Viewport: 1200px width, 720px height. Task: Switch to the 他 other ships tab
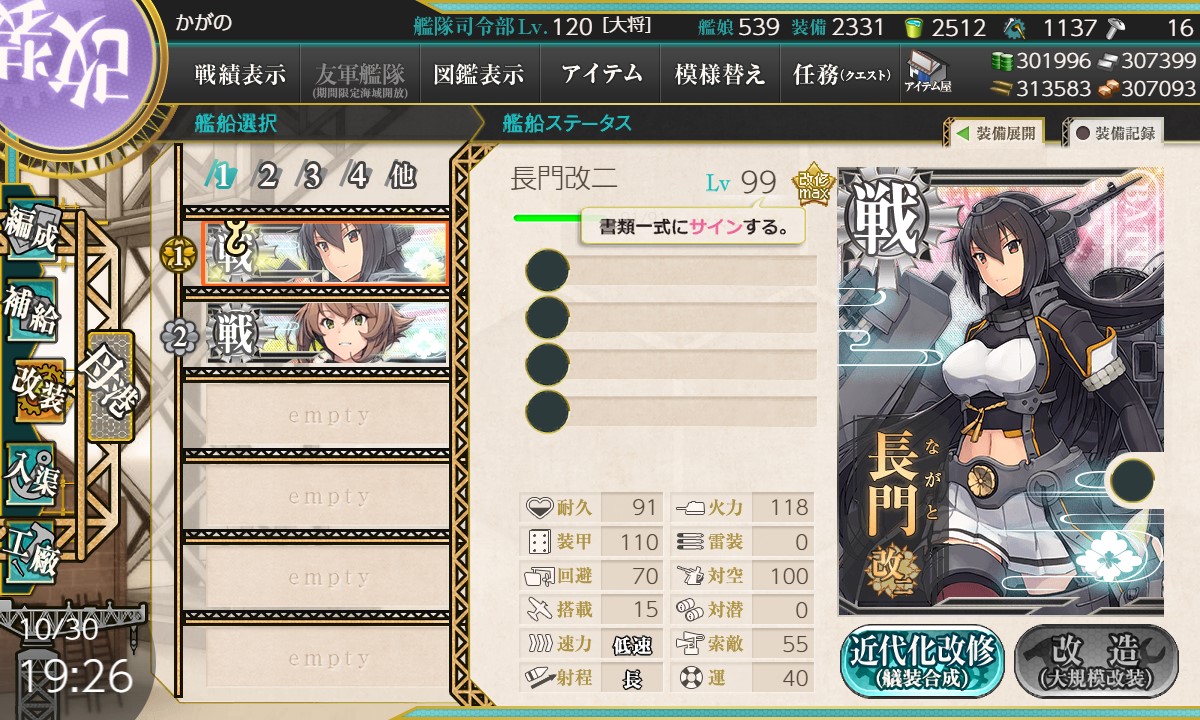401,177
